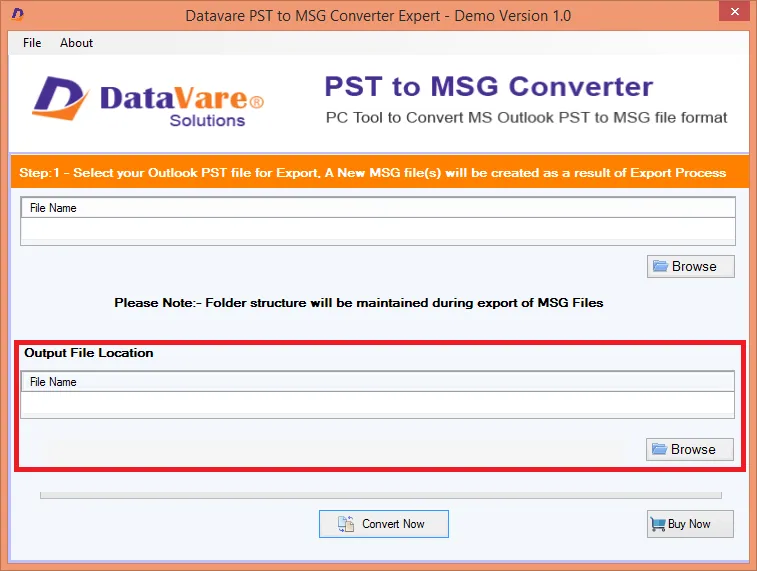Click the app icon in the title bar
Screen dimensions: 757x571
[17, 14]
